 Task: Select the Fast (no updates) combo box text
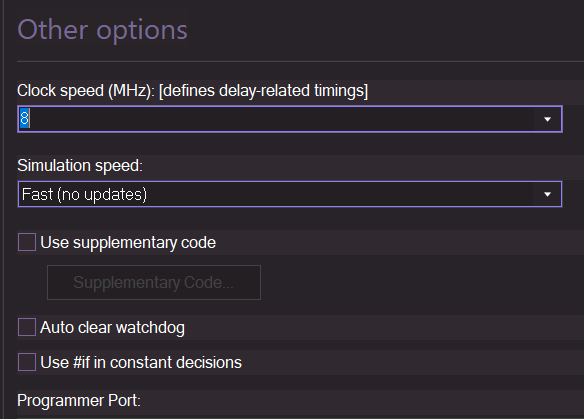coord(85,194)
